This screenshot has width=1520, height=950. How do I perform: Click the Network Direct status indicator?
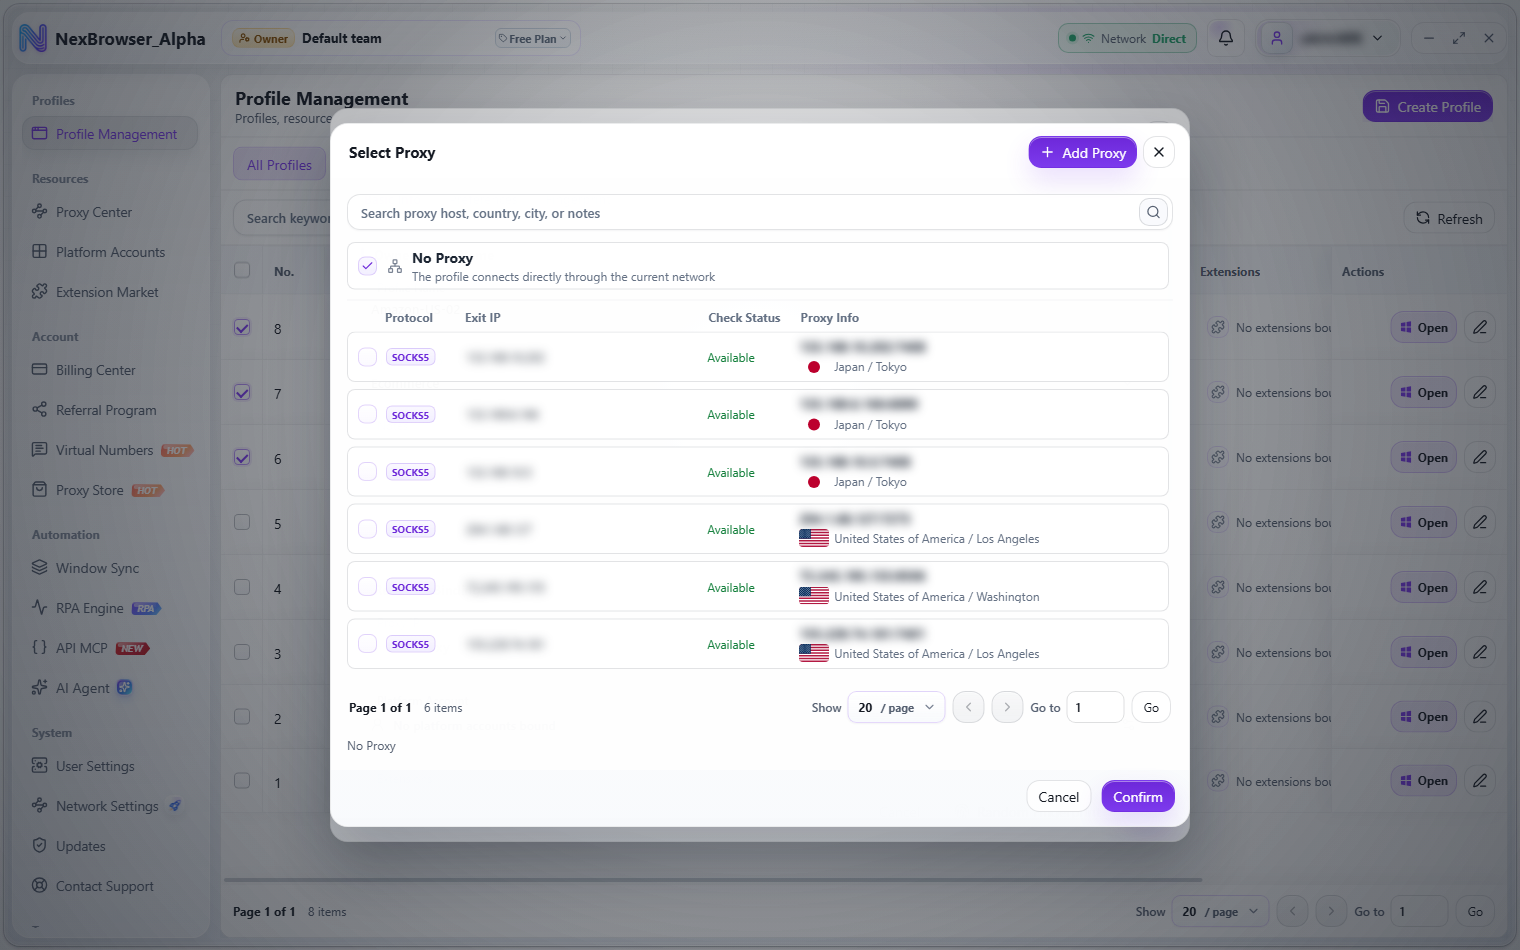tap(1127, 38)
